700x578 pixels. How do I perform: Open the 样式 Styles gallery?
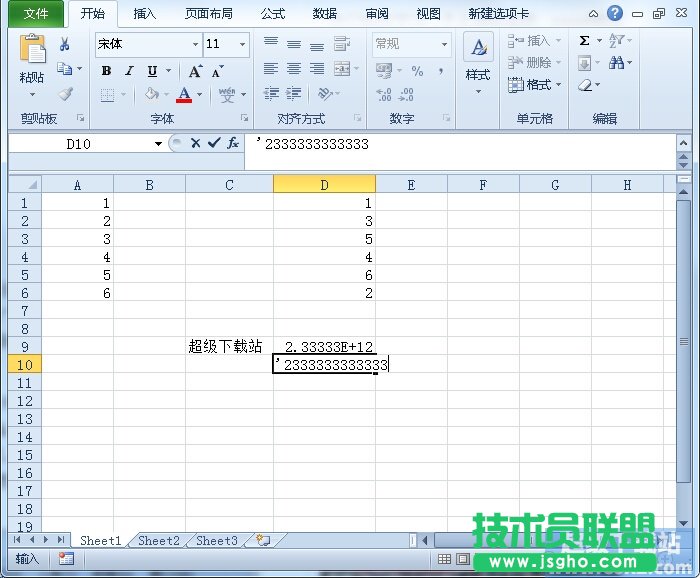(478, 63)
